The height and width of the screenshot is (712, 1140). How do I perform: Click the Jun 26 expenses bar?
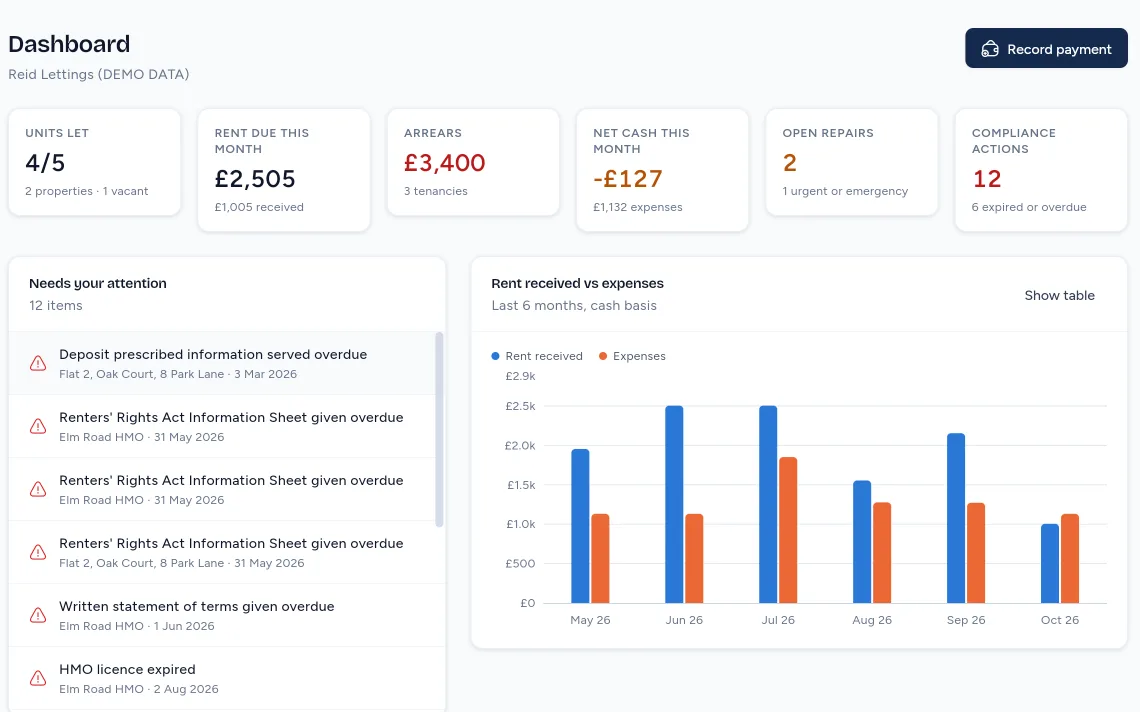tap(694, 559)
